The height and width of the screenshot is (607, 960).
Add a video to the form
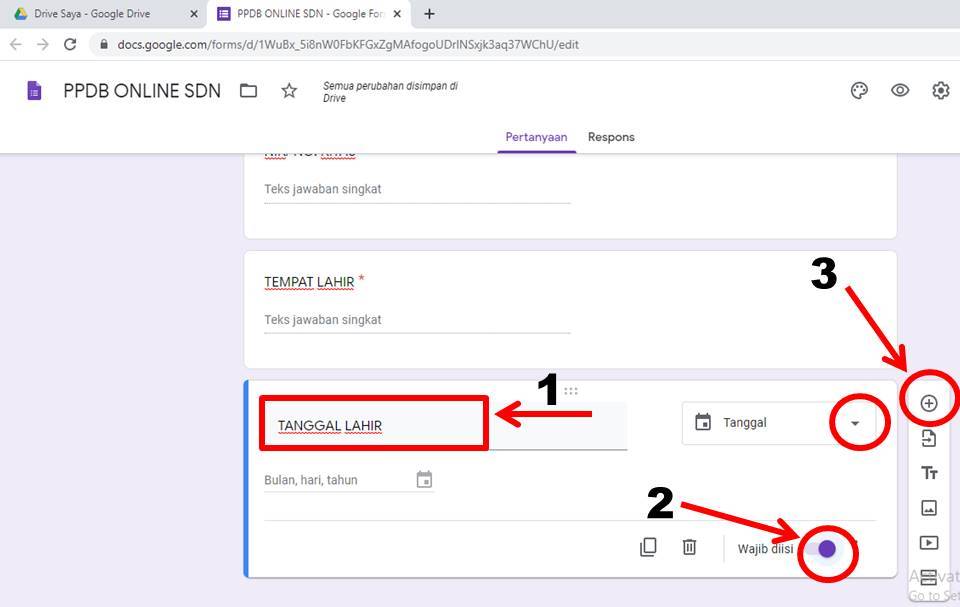pyautogui.click(x=928, y=542)
